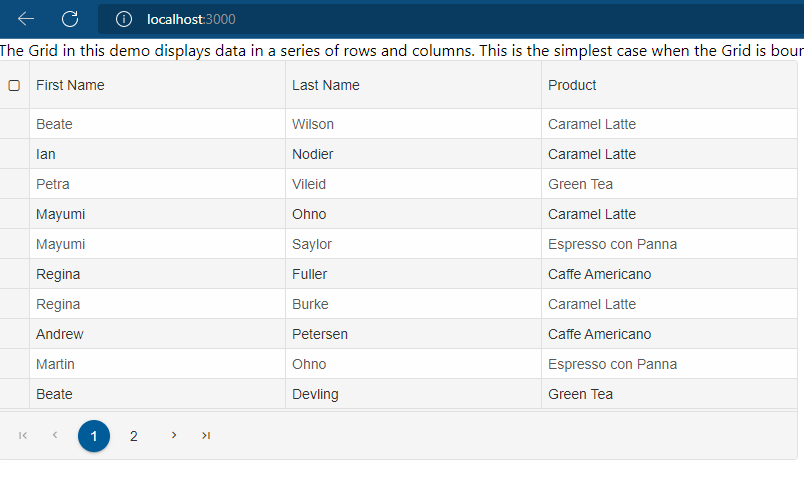Screen dimensions: 804x482
Task: Go to previous page in pager
Action: (x=55, y=435)
